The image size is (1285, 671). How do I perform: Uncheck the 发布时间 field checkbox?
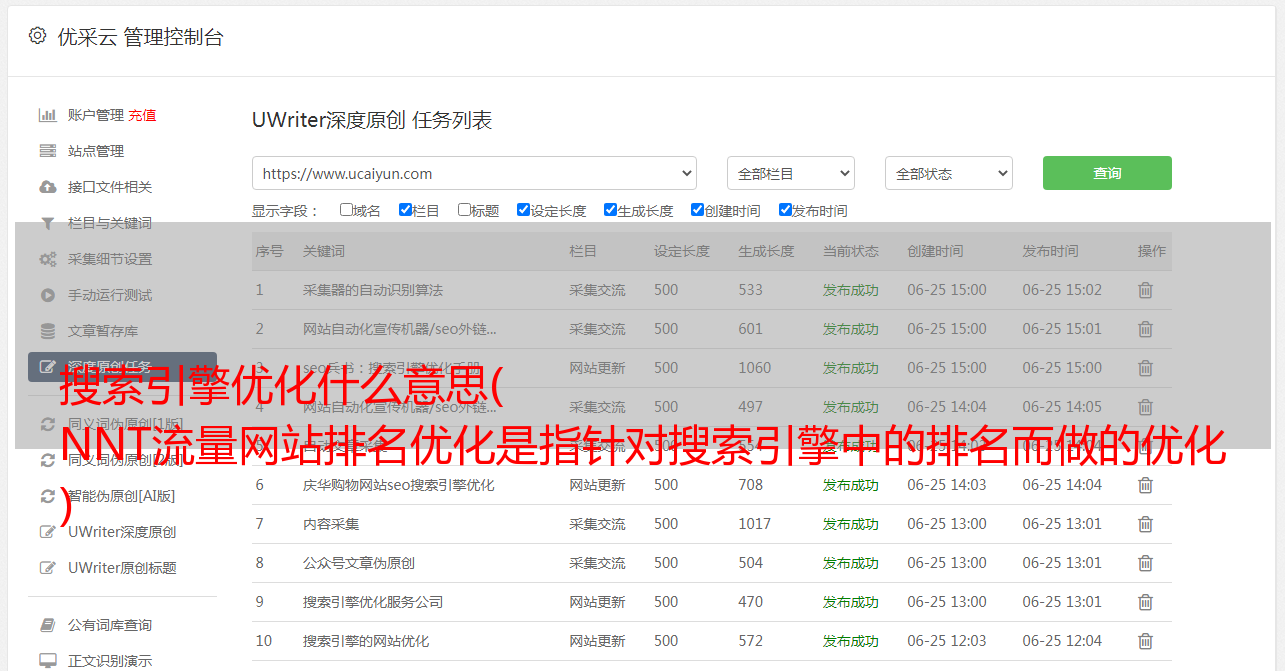tap(785, 210)
